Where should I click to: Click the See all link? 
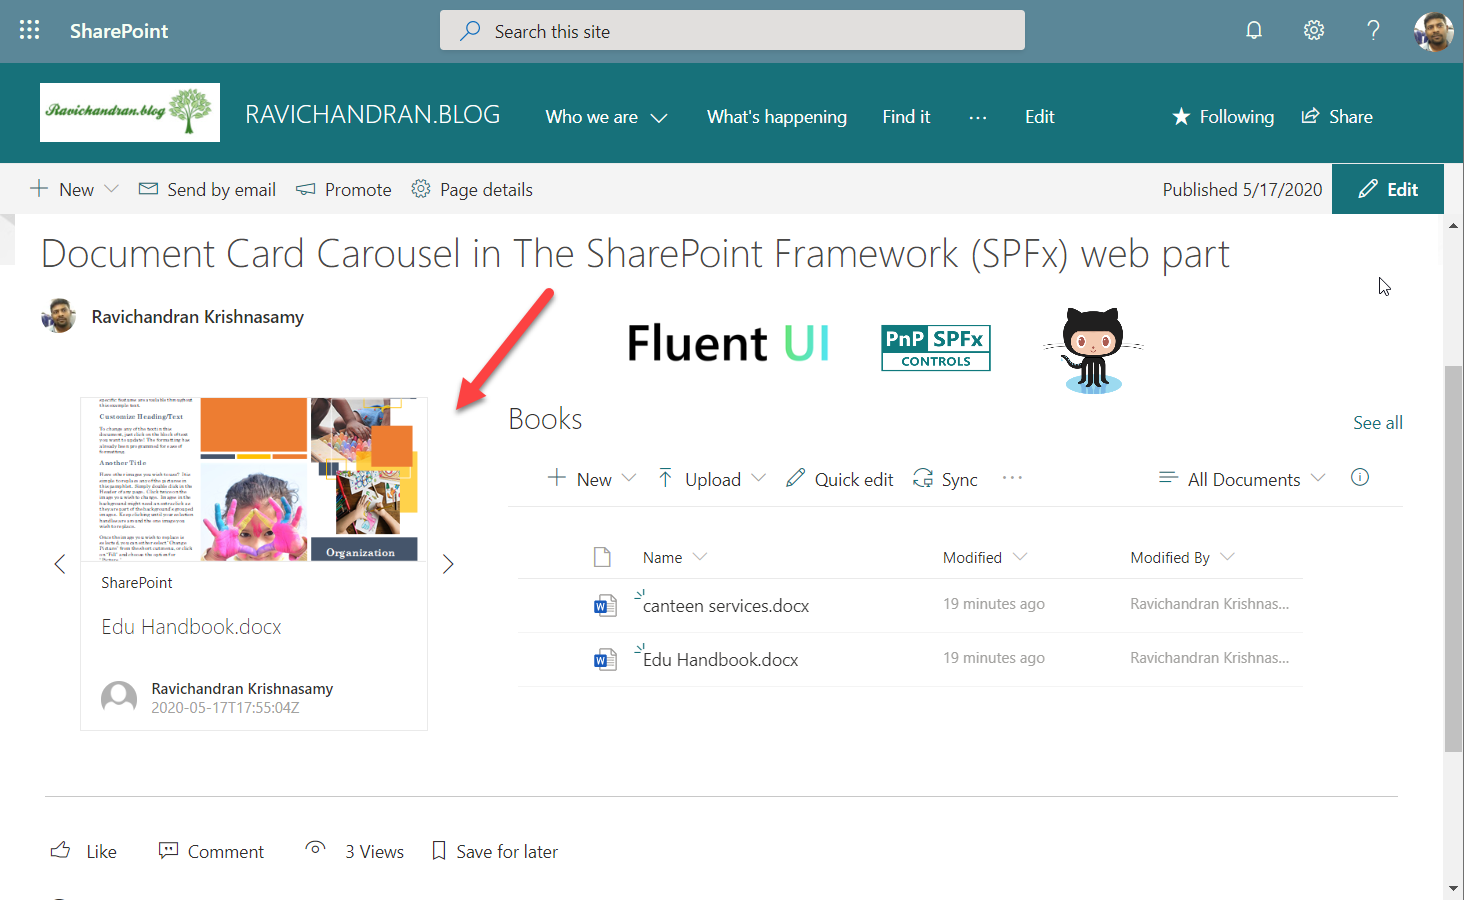[x=1377, y=423]
